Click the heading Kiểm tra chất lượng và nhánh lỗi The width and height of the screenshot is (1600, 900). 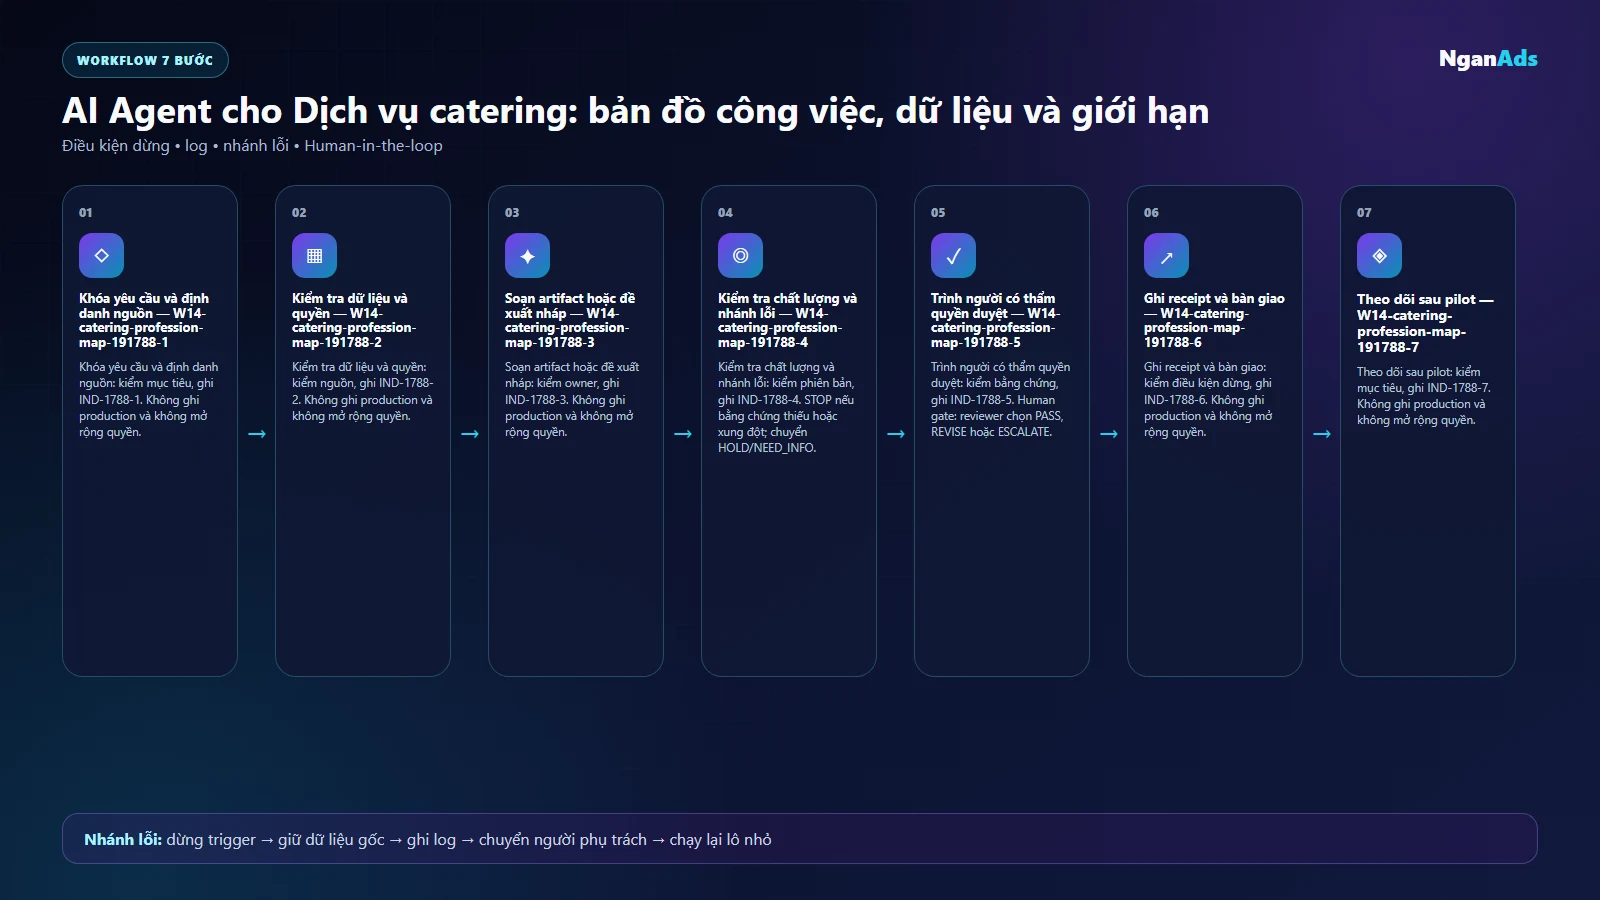tap(787, 320)
